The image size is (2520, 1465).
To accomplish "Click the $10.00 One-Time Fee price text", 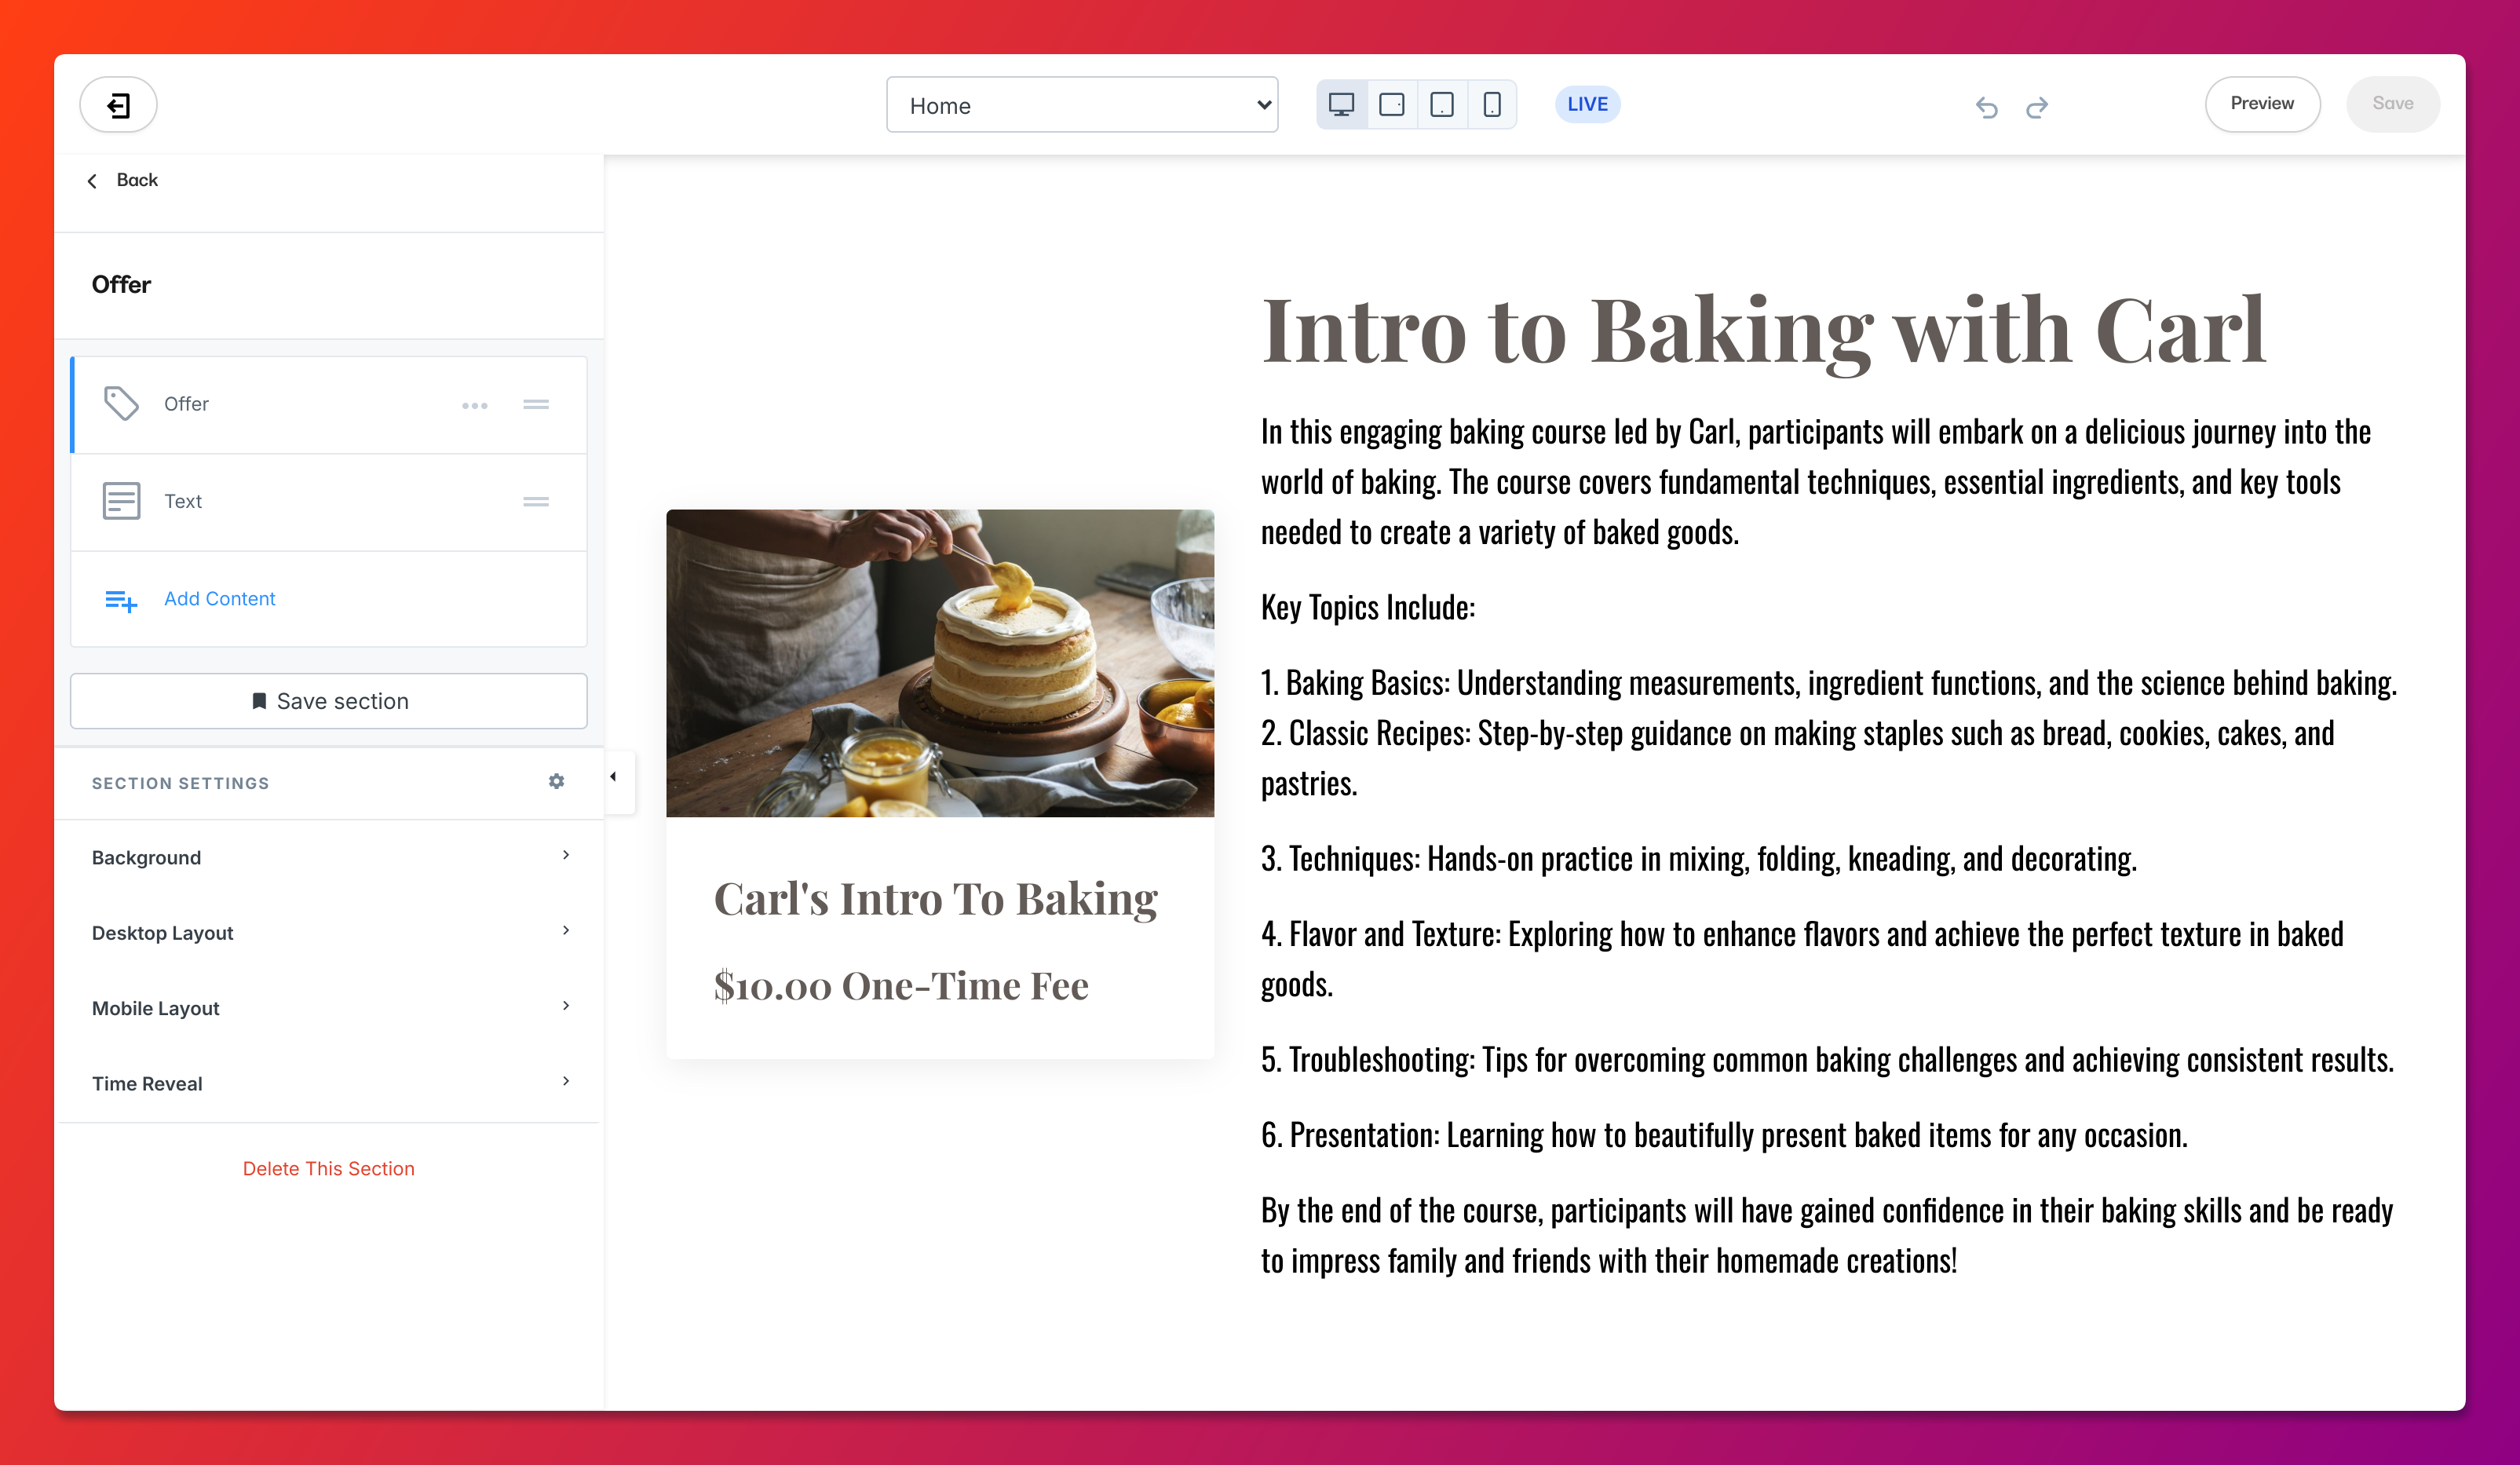I will pos(901,986).
